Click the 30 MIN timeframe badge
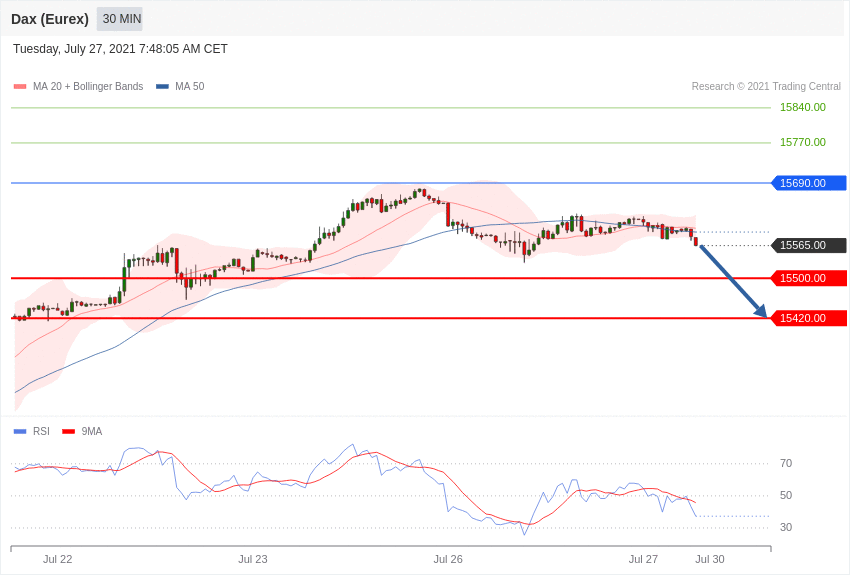This screenshot has width=850, height=576. [x=121, y=19]
